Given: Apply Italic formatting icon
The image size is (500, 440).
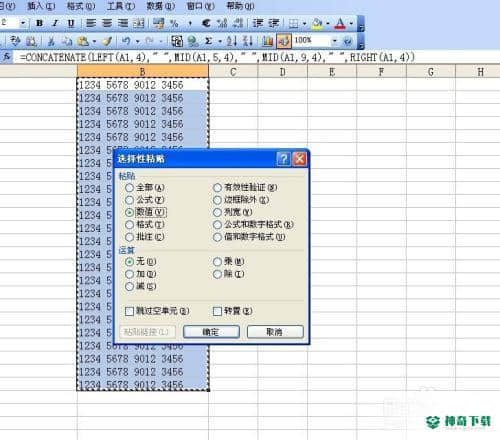Looking at the screenshot, I should click(x=55, y=23).
